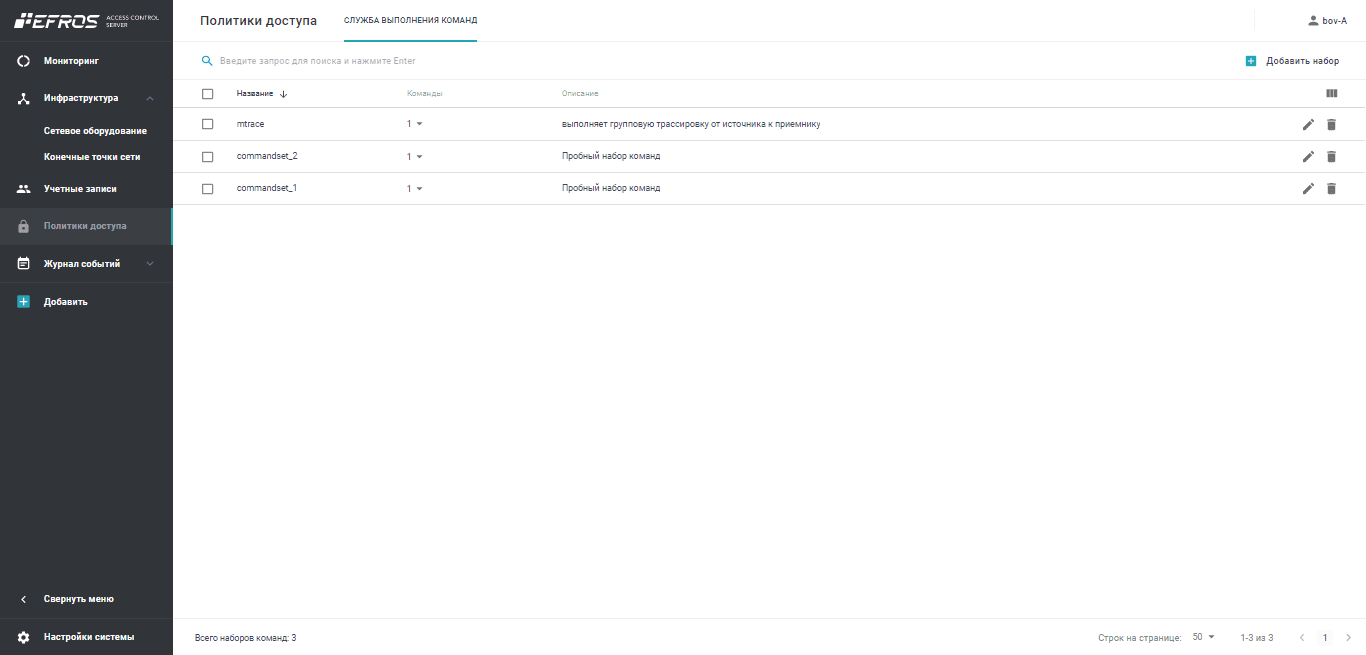Open Учетные записи menu item

(86, 189)
